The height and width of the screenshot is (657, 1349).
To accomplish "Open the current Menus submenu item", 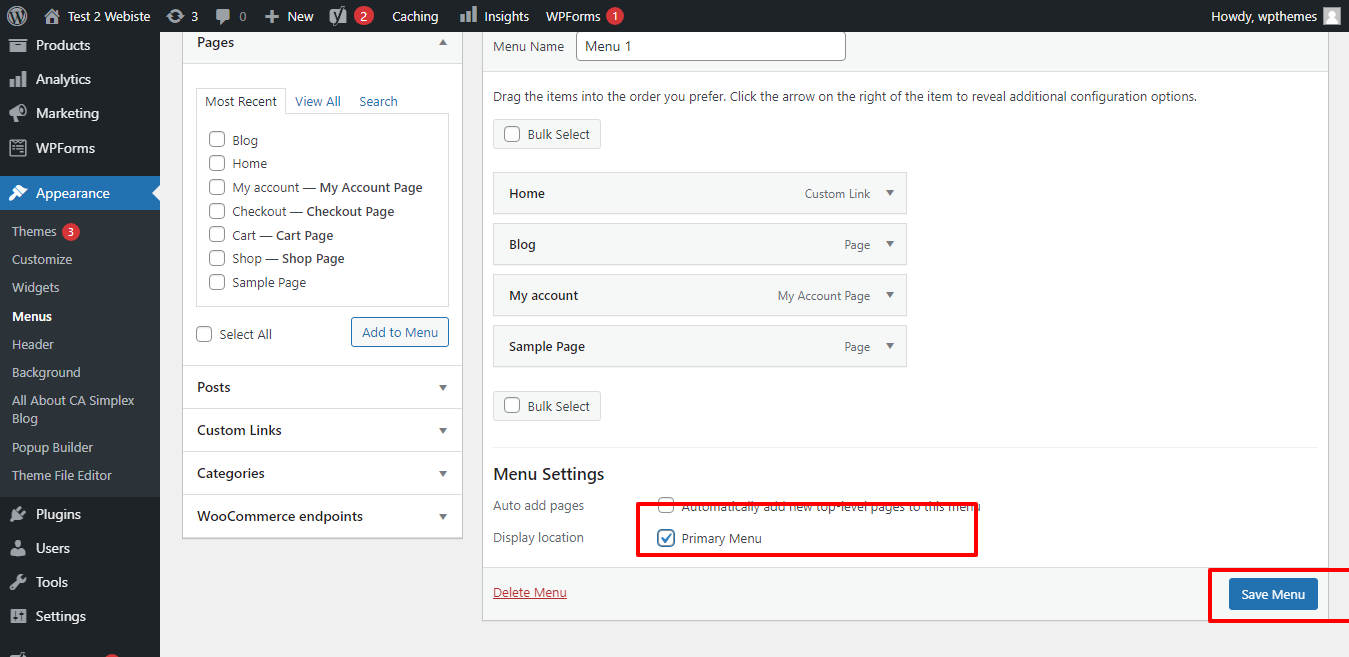I will coord(32,316).
